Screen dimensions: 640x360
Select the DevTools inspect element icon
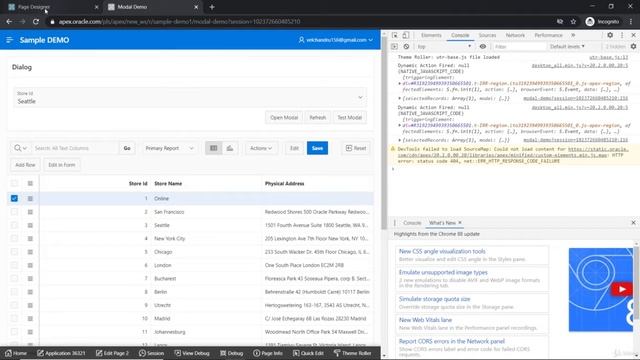(x=395, y=36)
